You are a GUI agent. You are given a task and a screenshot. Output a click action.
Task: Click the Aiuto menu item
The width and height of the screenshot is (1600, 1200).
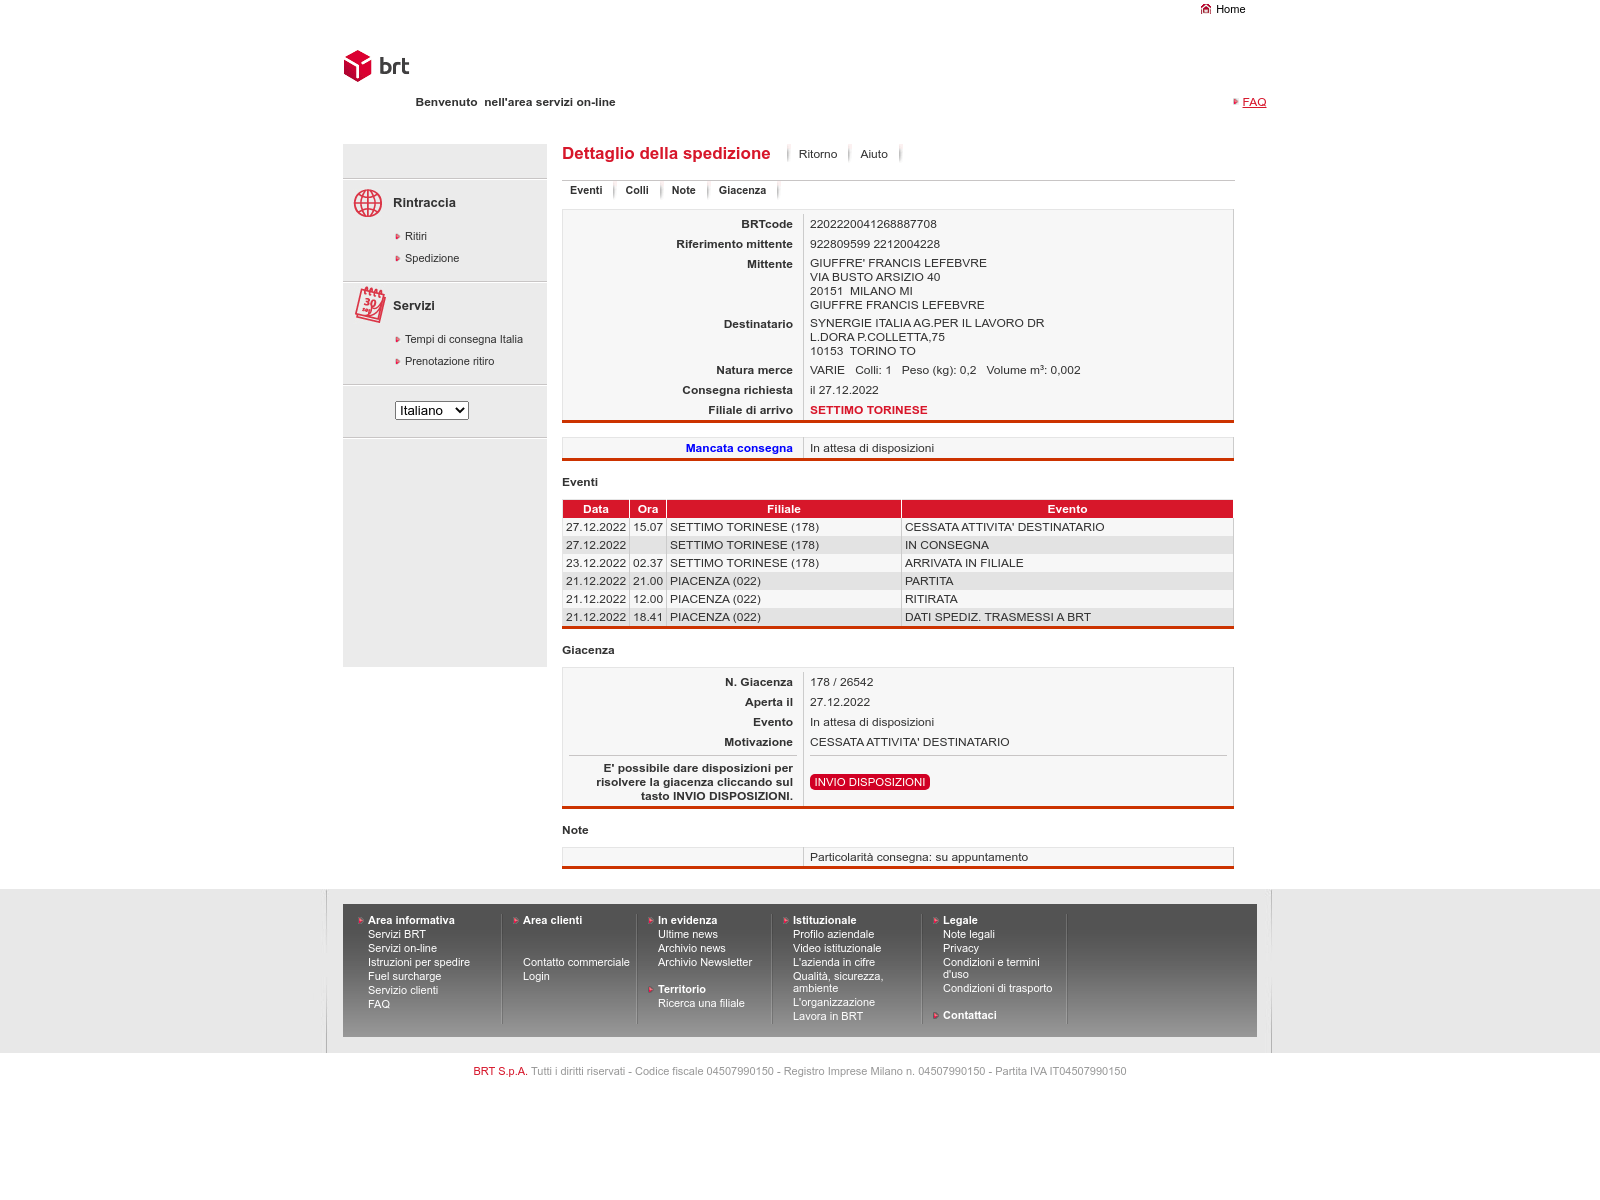coord(874,154)
